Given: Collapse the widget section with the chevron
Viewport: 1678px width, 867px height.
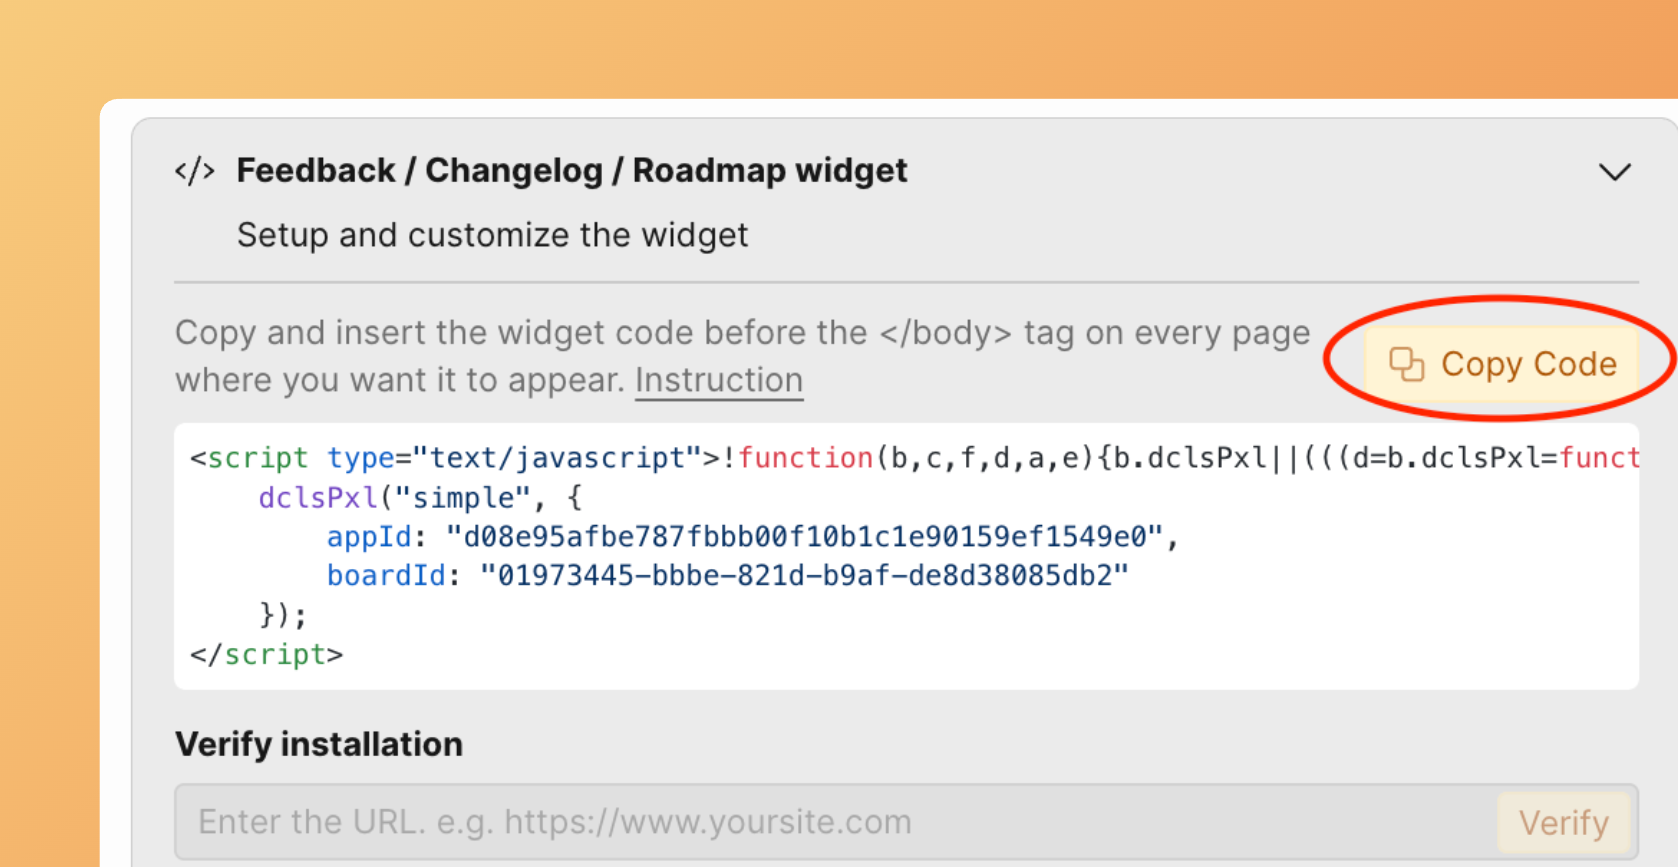Looking at the screenshot, I should tap(1614, 172).
